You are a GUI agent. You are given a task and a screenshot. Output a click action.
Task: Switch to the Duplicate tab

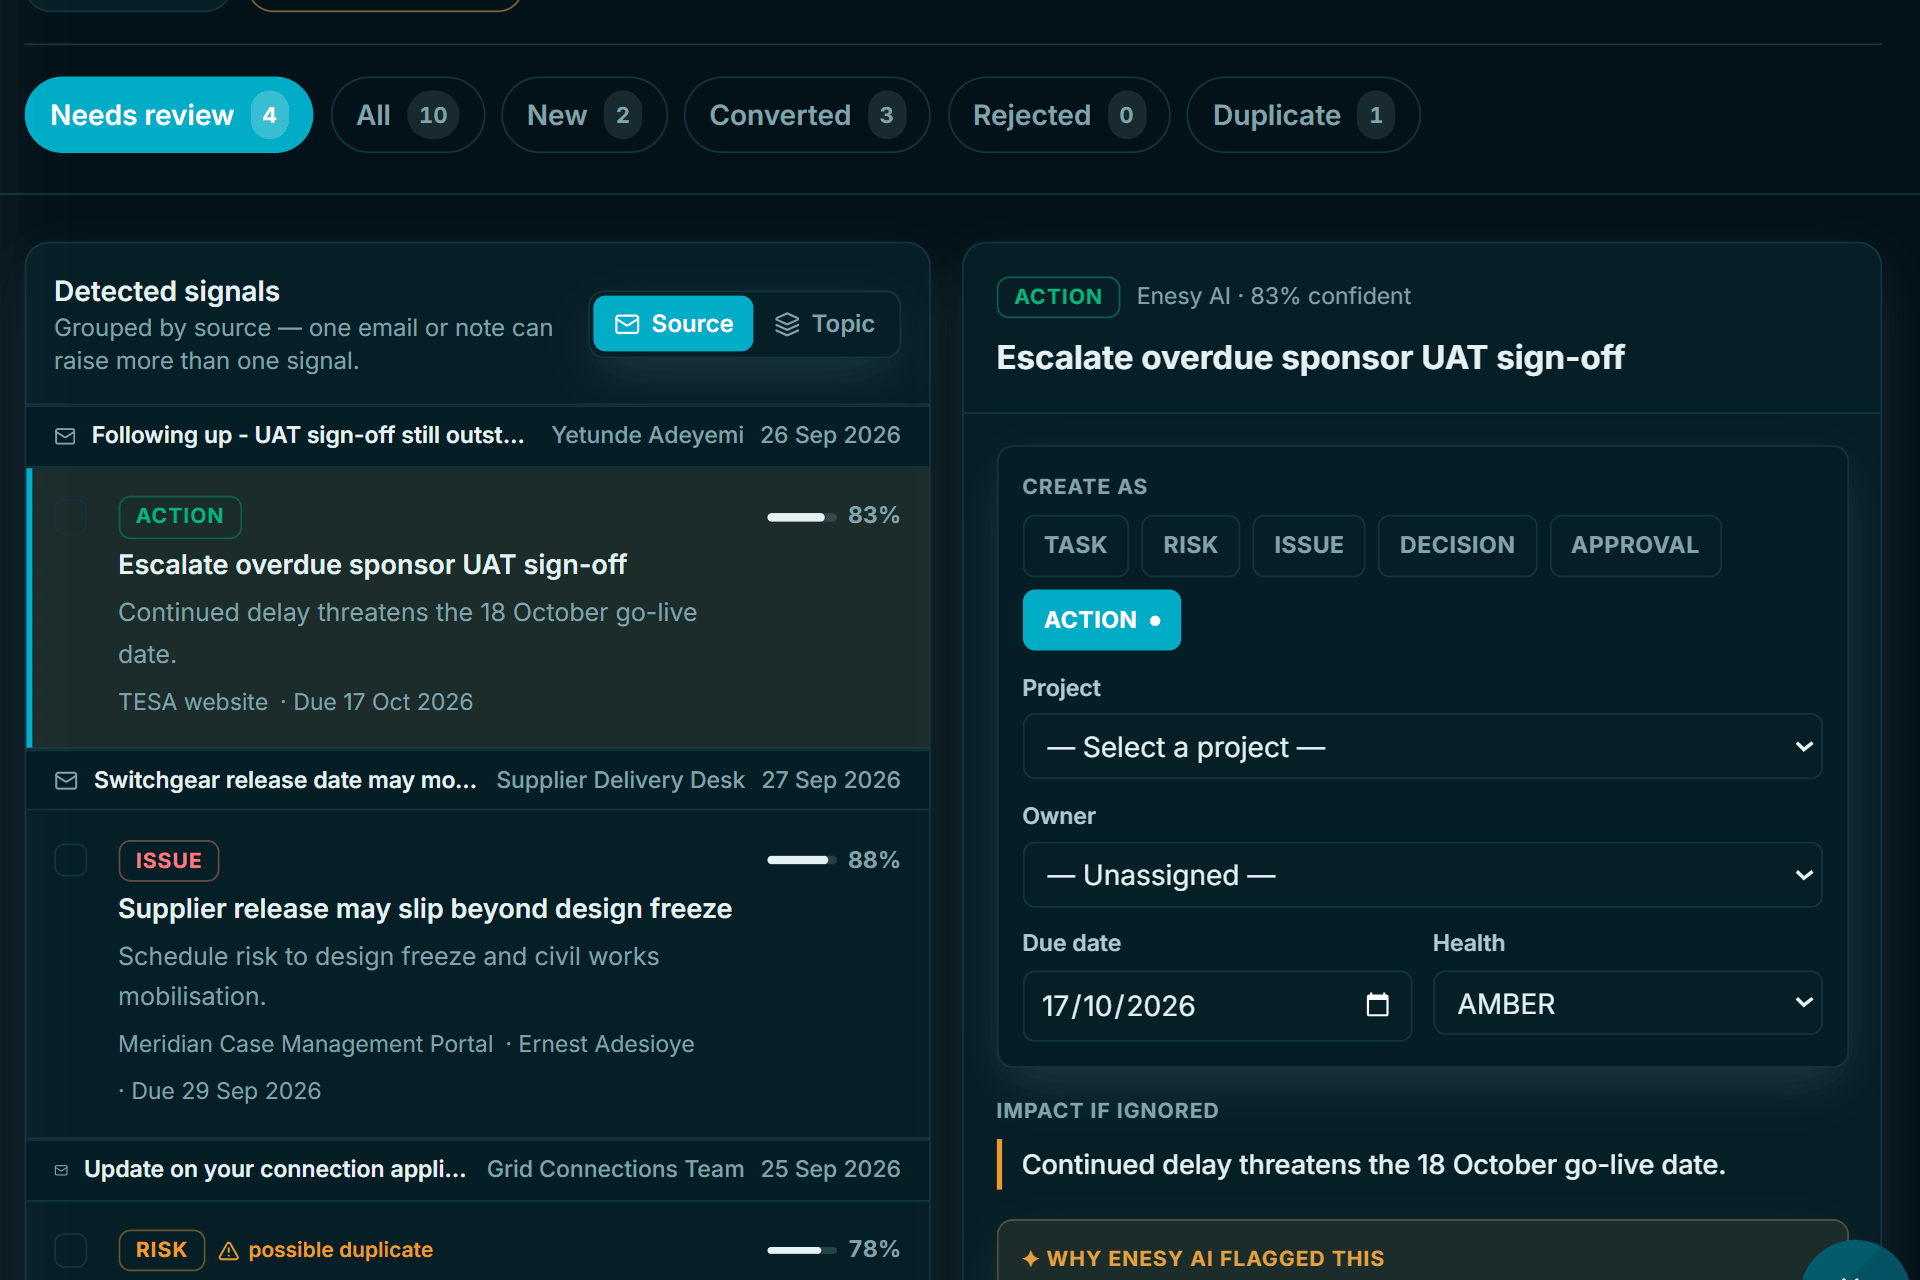[1303, 115]
